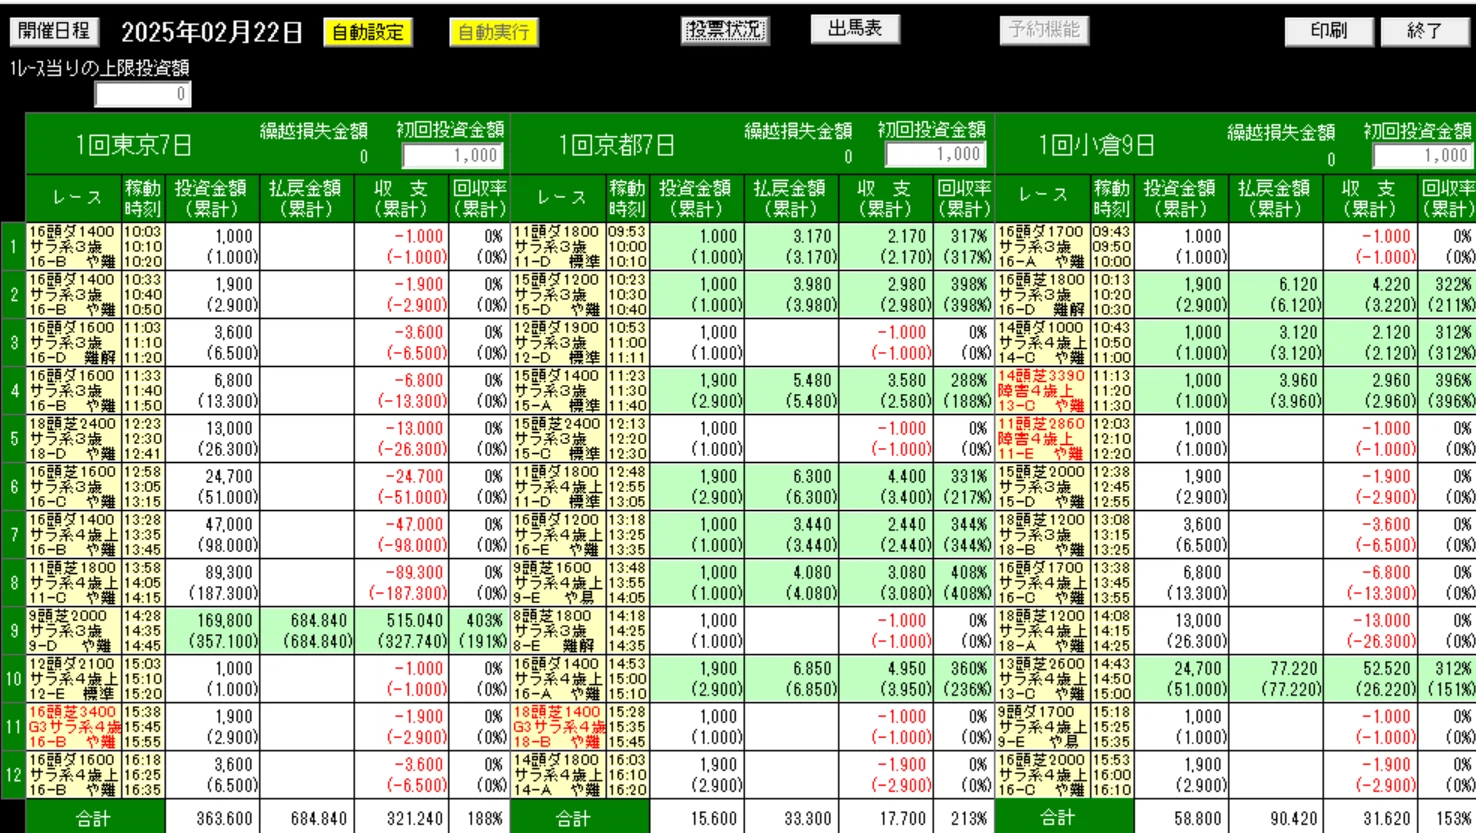Exit using the 終了 button

point(1424,31)
